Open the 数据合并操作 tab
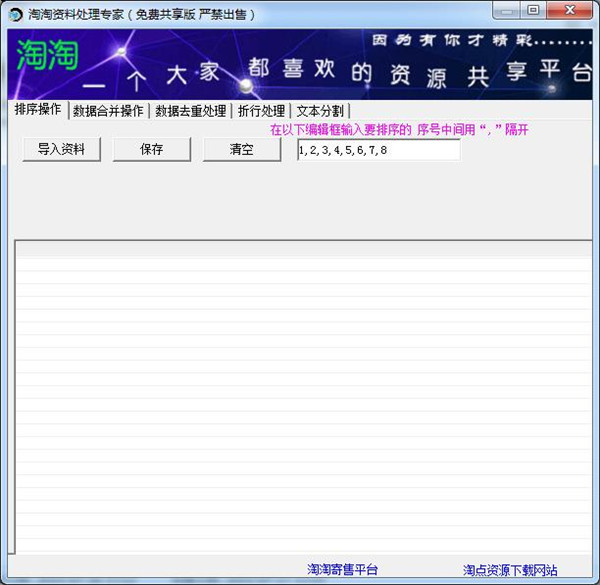This screenshot has height=585, width=600. coord(108,111)
